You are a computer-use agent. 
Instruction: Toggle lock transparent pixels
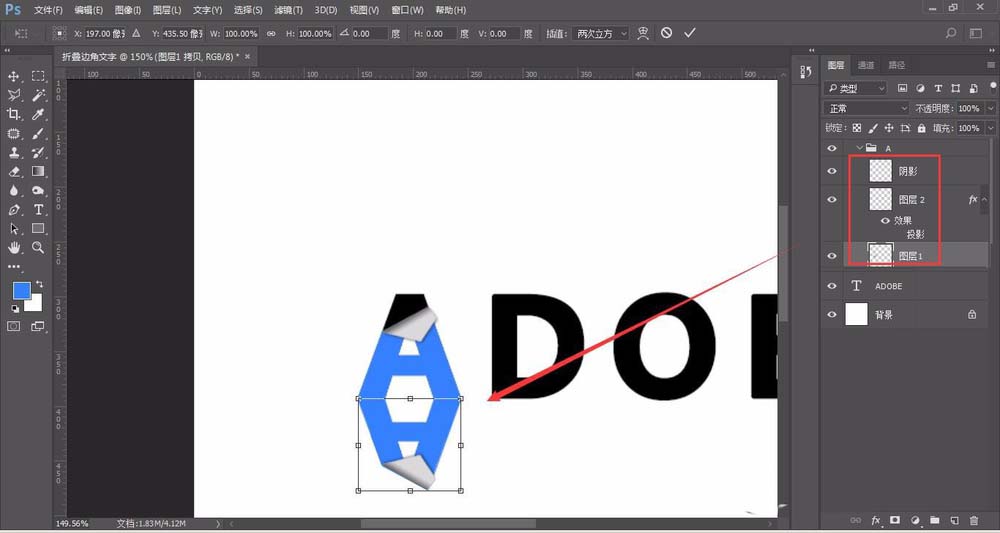pyautogui.click(x=857, y=128)
